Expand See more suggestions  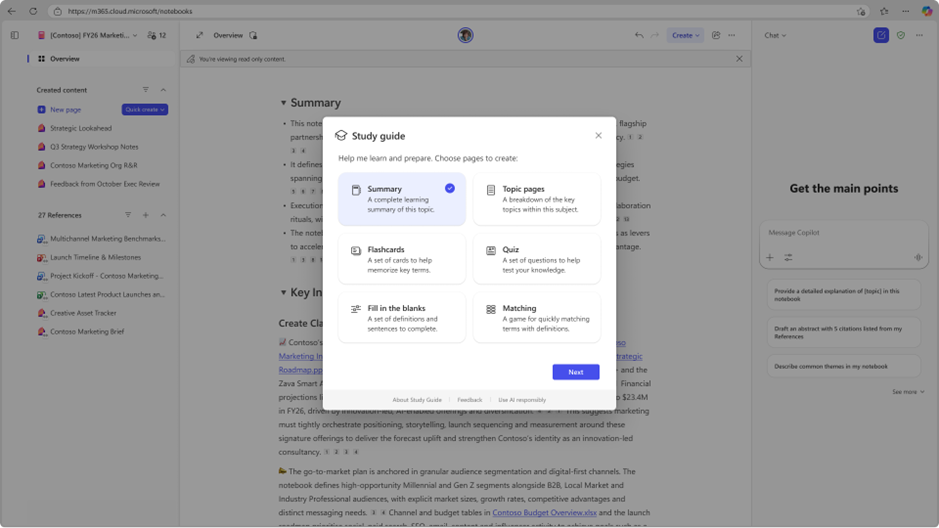(x=908, y=392)
